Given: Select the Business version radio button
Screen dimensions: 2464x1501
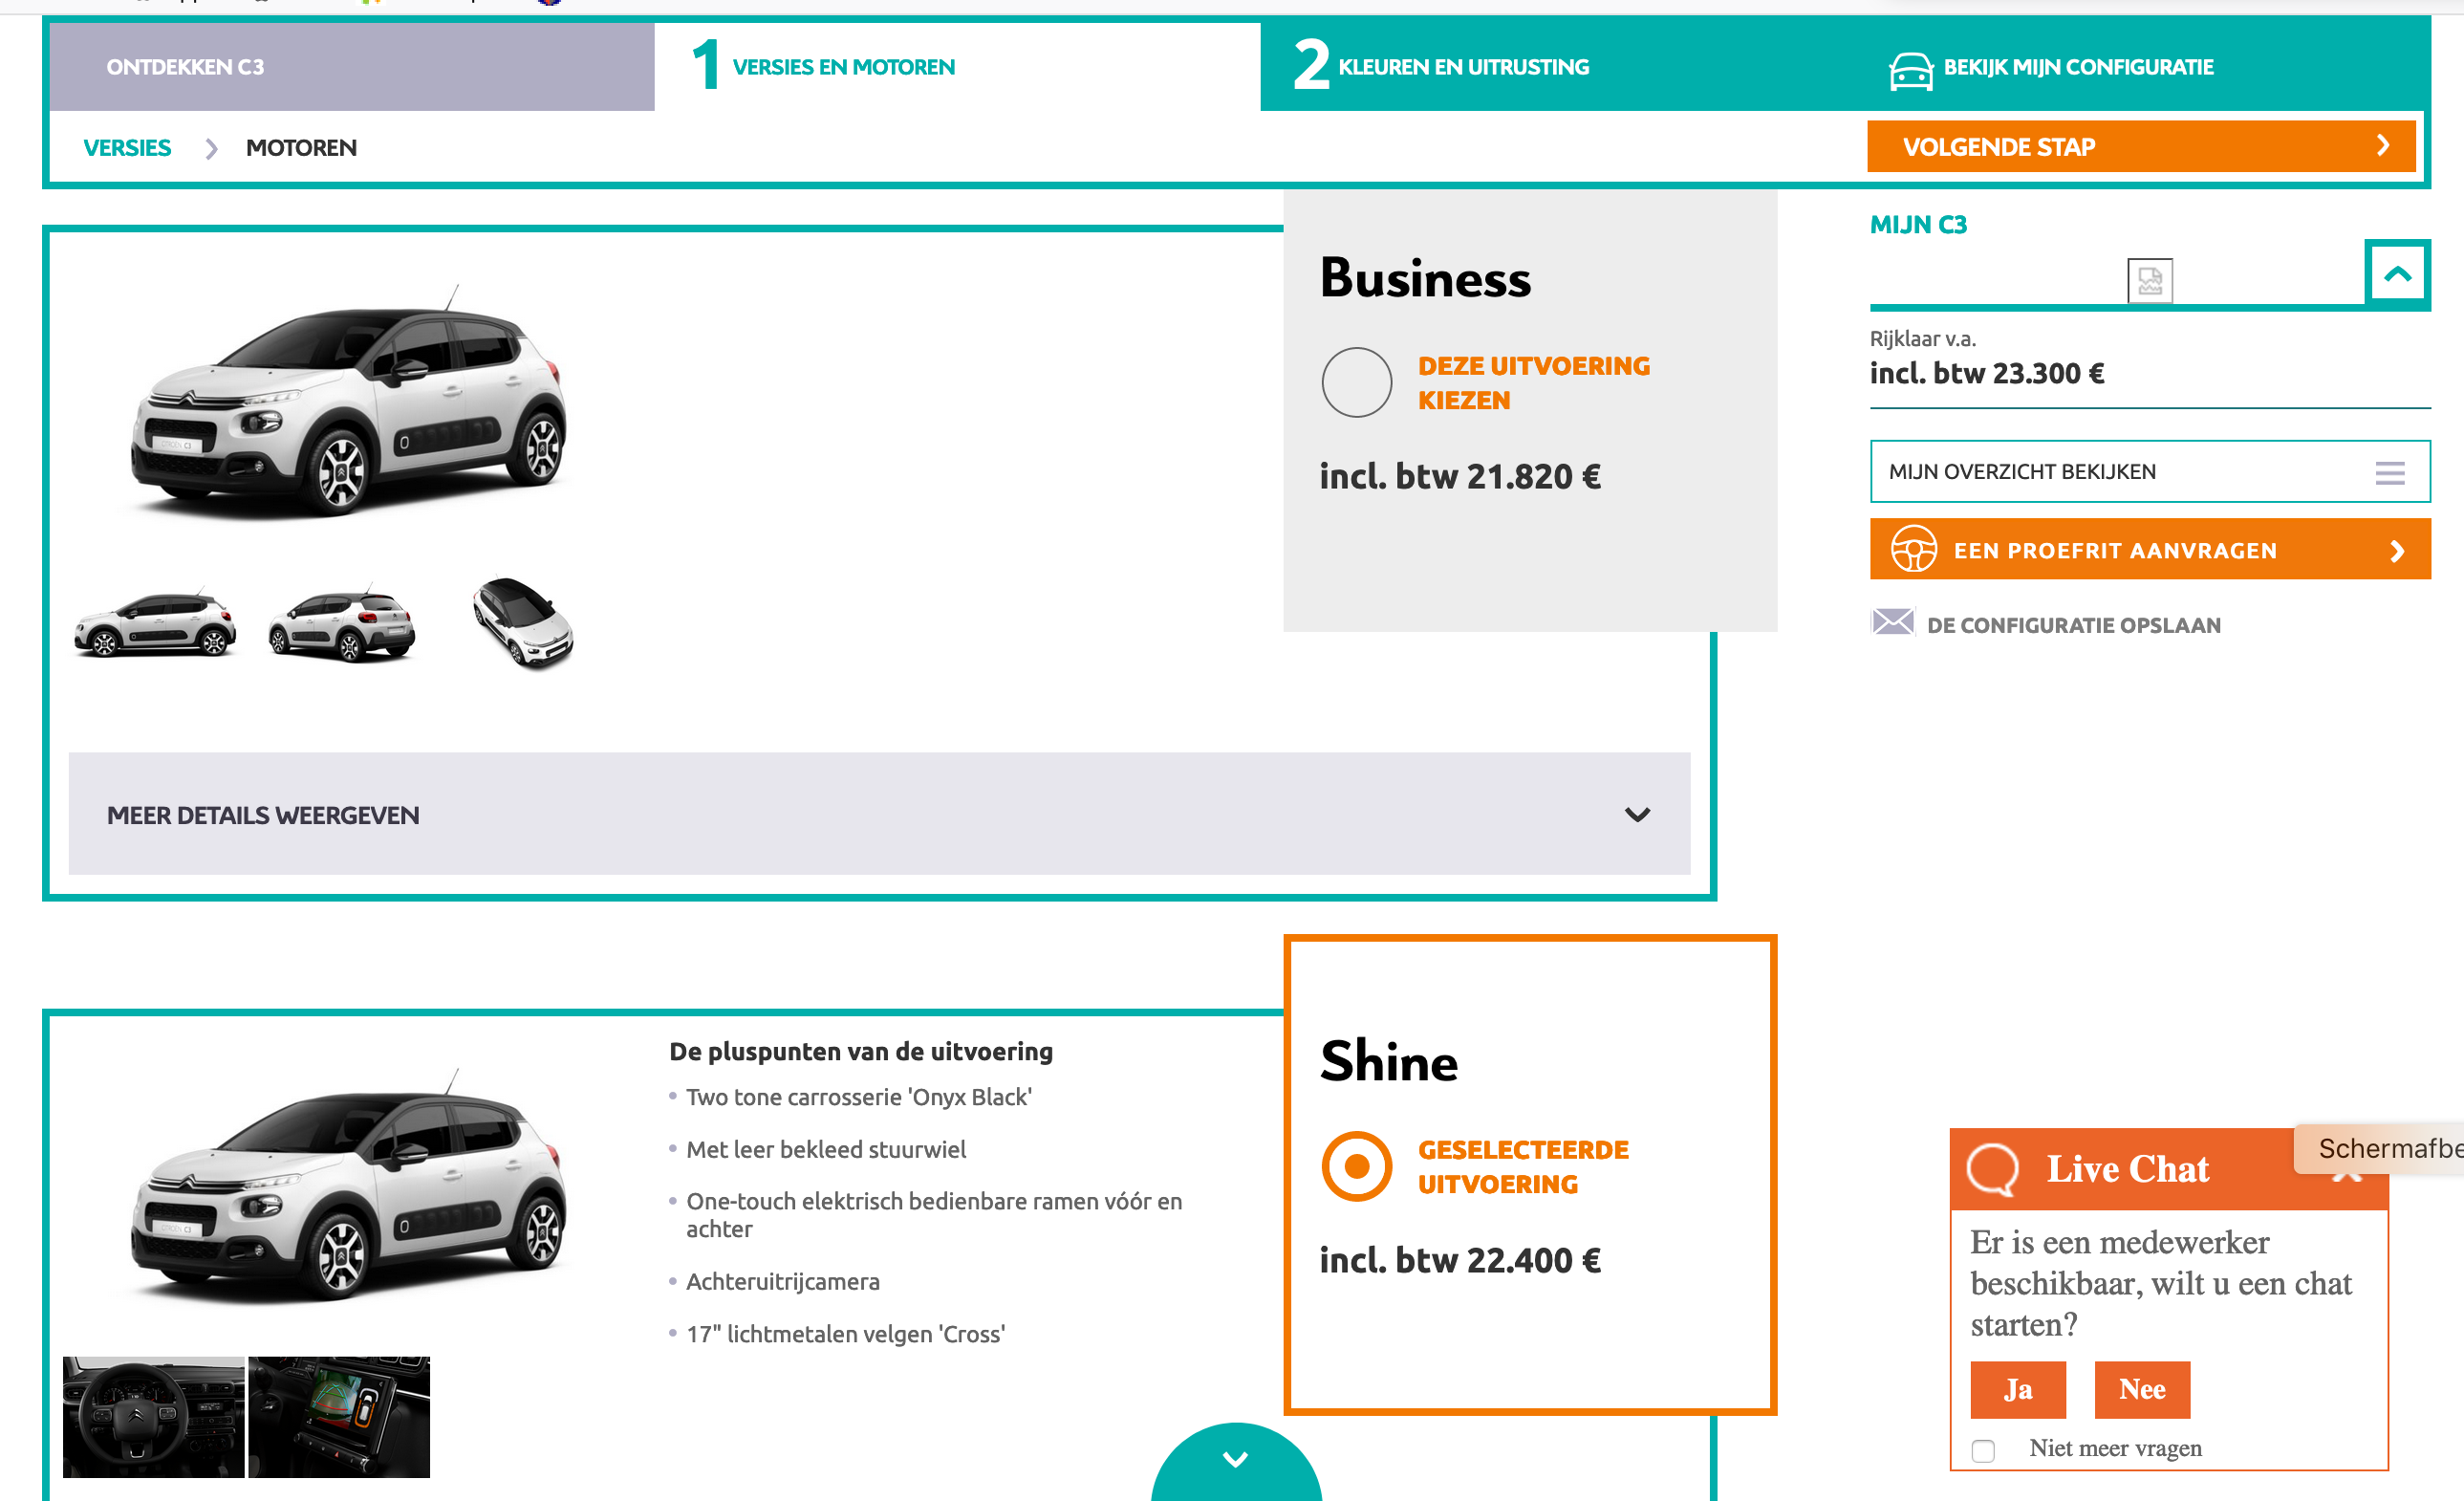Looking at the screenshot, I should [x=1356, y=382].
